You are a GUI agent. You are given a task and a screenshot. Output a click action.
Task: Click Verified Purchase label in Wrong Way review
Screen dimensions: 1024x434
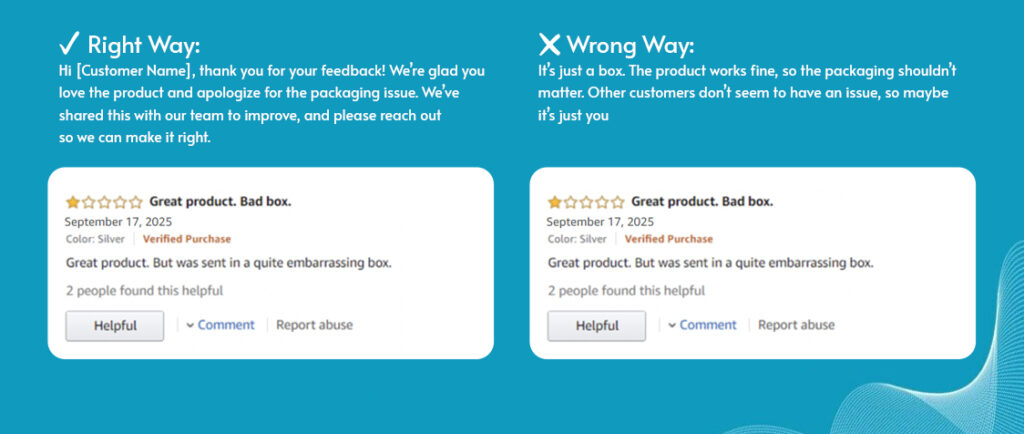[x=668, y=239]
